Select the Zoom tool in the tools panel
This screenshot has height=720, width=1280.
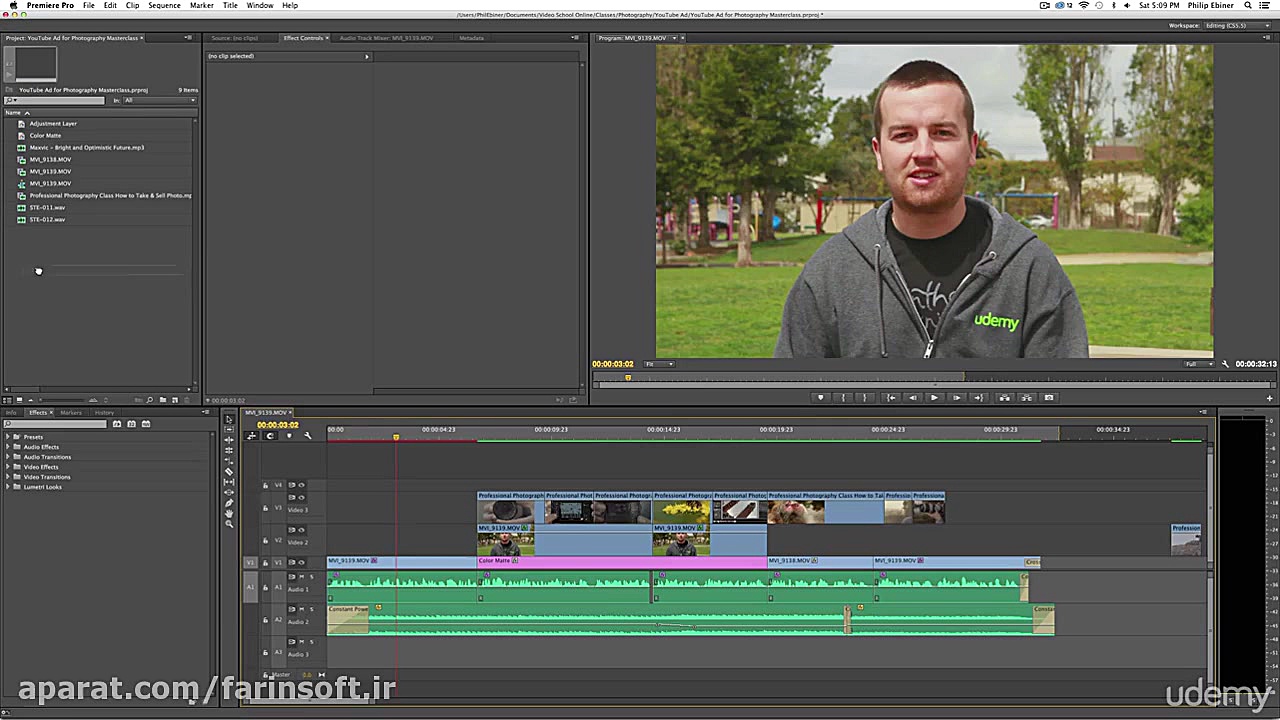tap(229, 524)
